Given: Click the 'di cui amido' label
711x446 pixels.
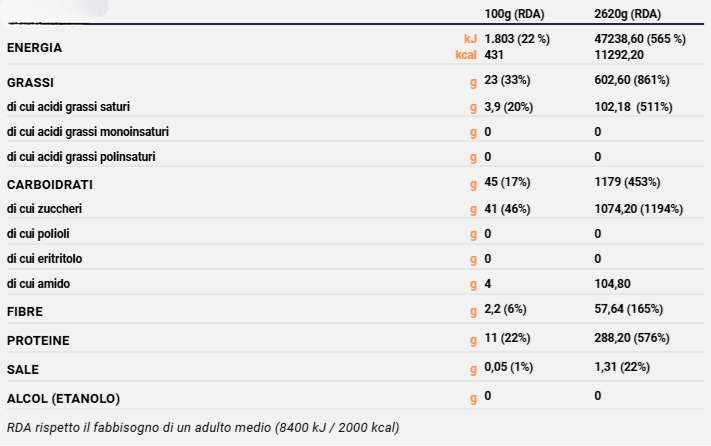Looking at the screenshot, I should [36, 284].
